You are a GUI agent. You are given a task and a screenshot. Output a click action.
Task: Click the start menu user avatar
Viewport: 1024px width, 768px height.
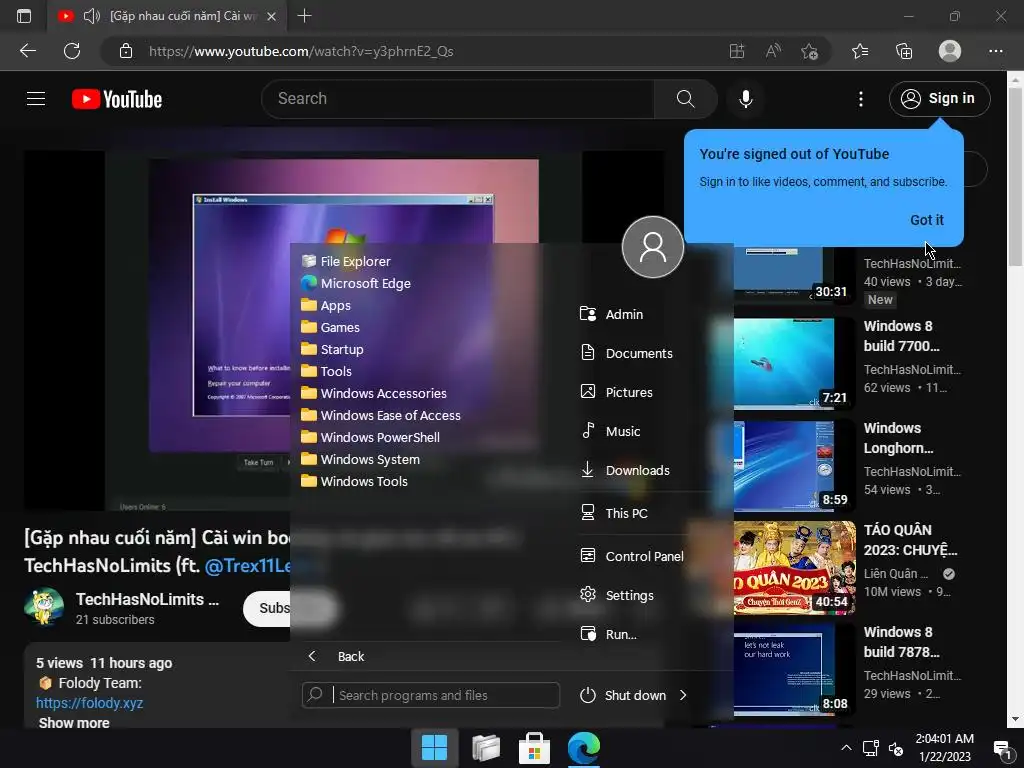click(x=652, y=247)
